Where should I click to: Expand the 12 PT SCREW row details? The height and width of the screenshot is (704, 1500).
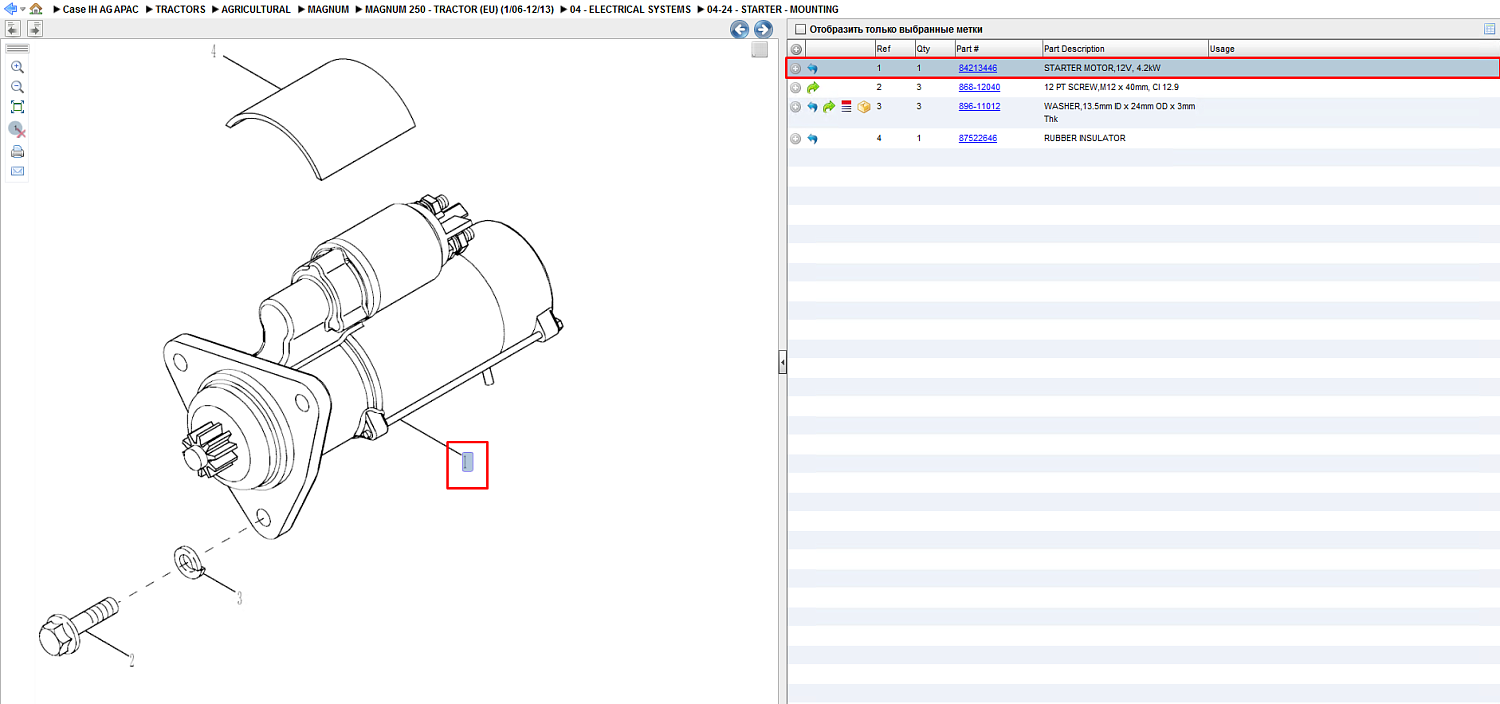tap(796, 88)
